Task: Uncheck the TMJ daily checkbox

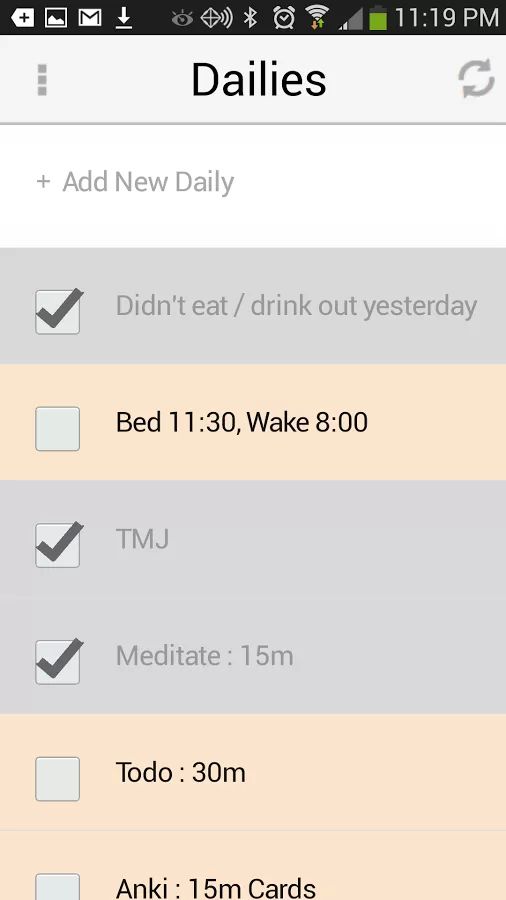Action: (x=57, y=545)
